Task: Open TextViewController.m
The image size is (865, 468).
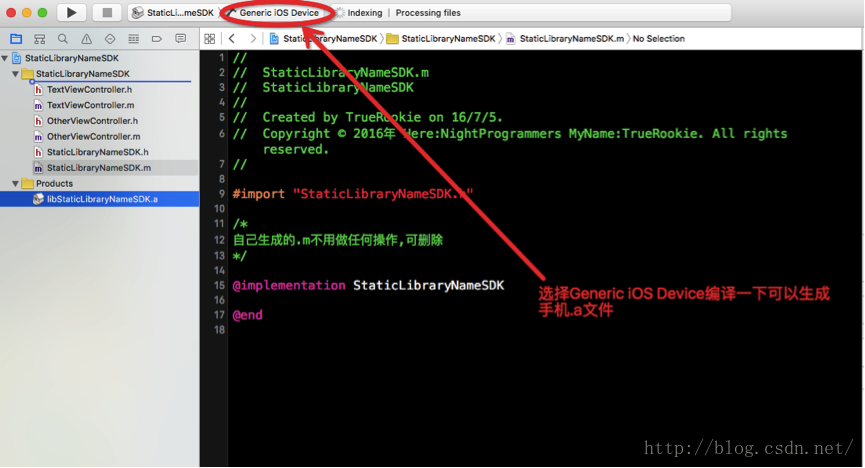Action: (x=90, y=105)
